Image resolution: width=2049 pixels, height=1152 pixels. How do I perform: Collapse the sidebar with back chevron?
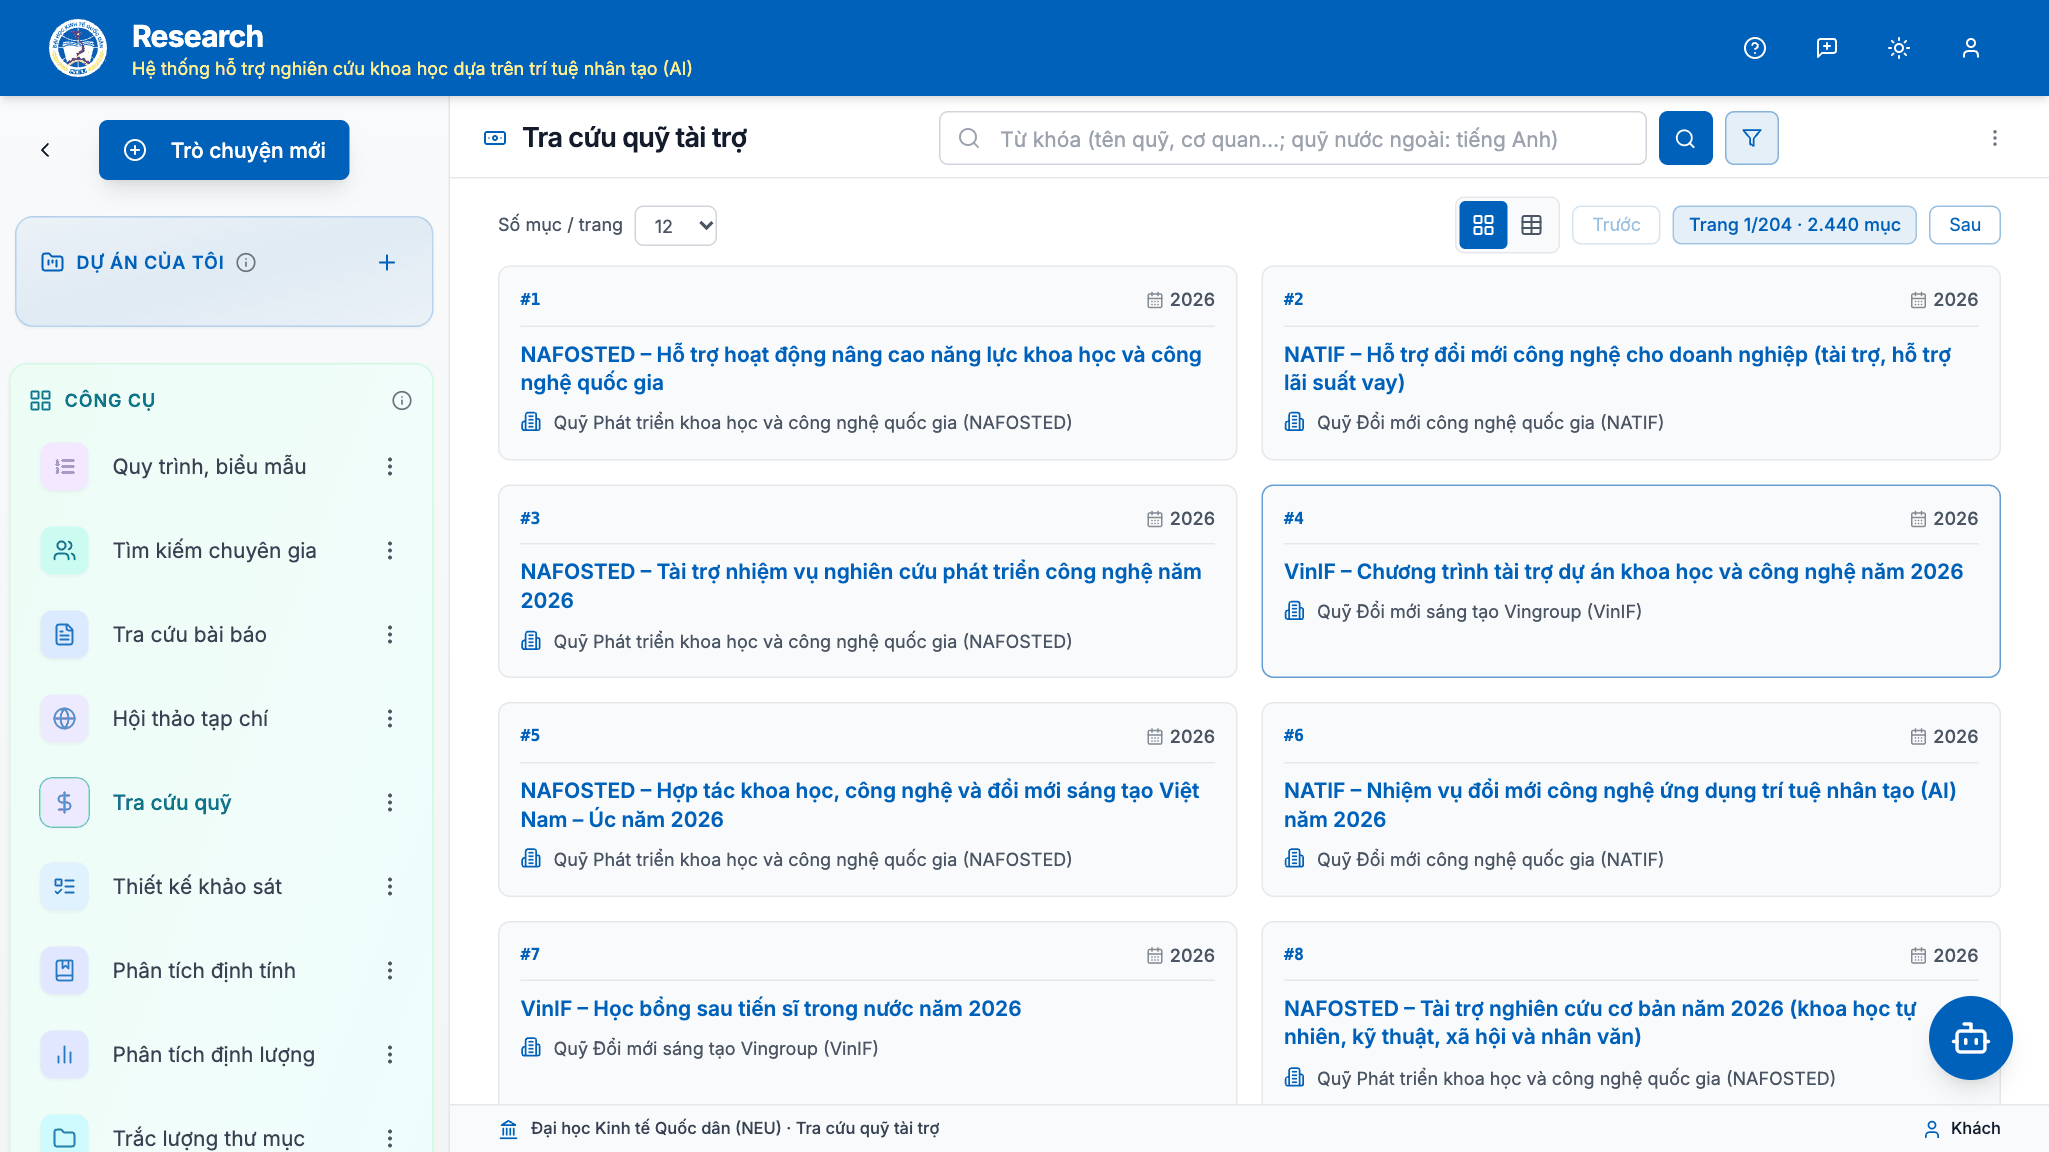(x=45, y=150)
